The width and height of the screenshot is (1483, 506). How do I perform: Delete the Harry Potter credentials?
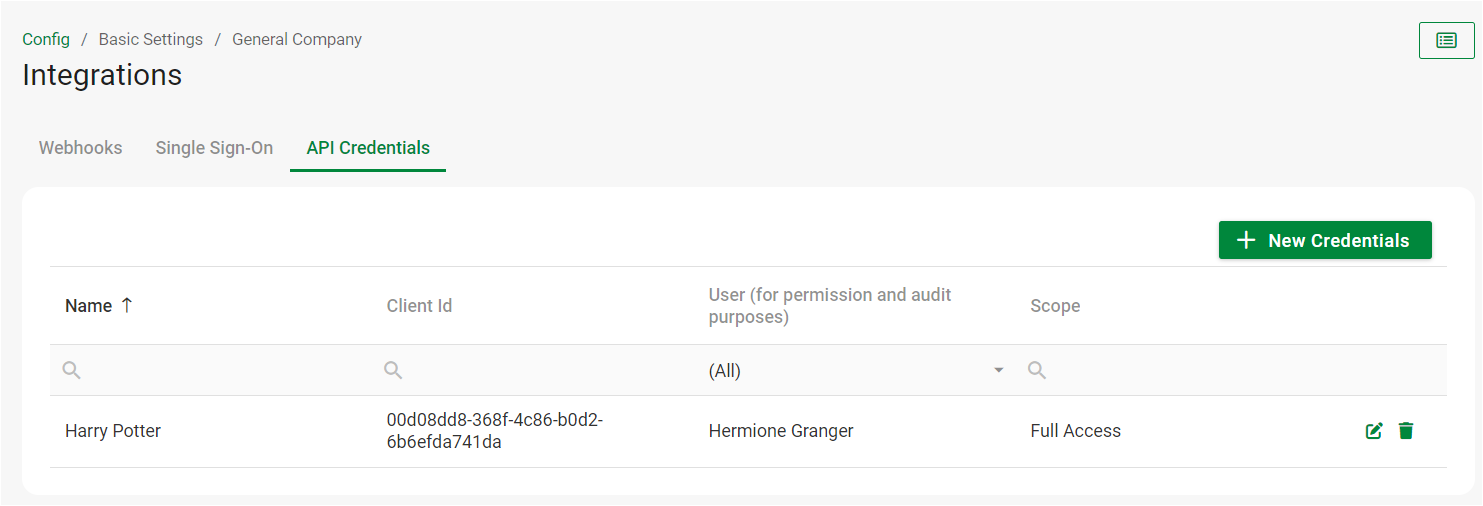1406,431
